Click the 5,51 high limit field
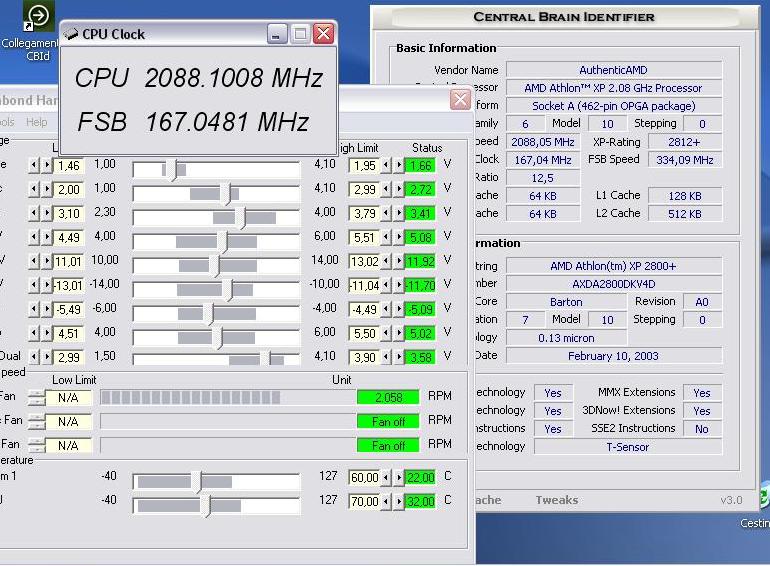This screenshot has height=566, width=770. pos(364,238)
